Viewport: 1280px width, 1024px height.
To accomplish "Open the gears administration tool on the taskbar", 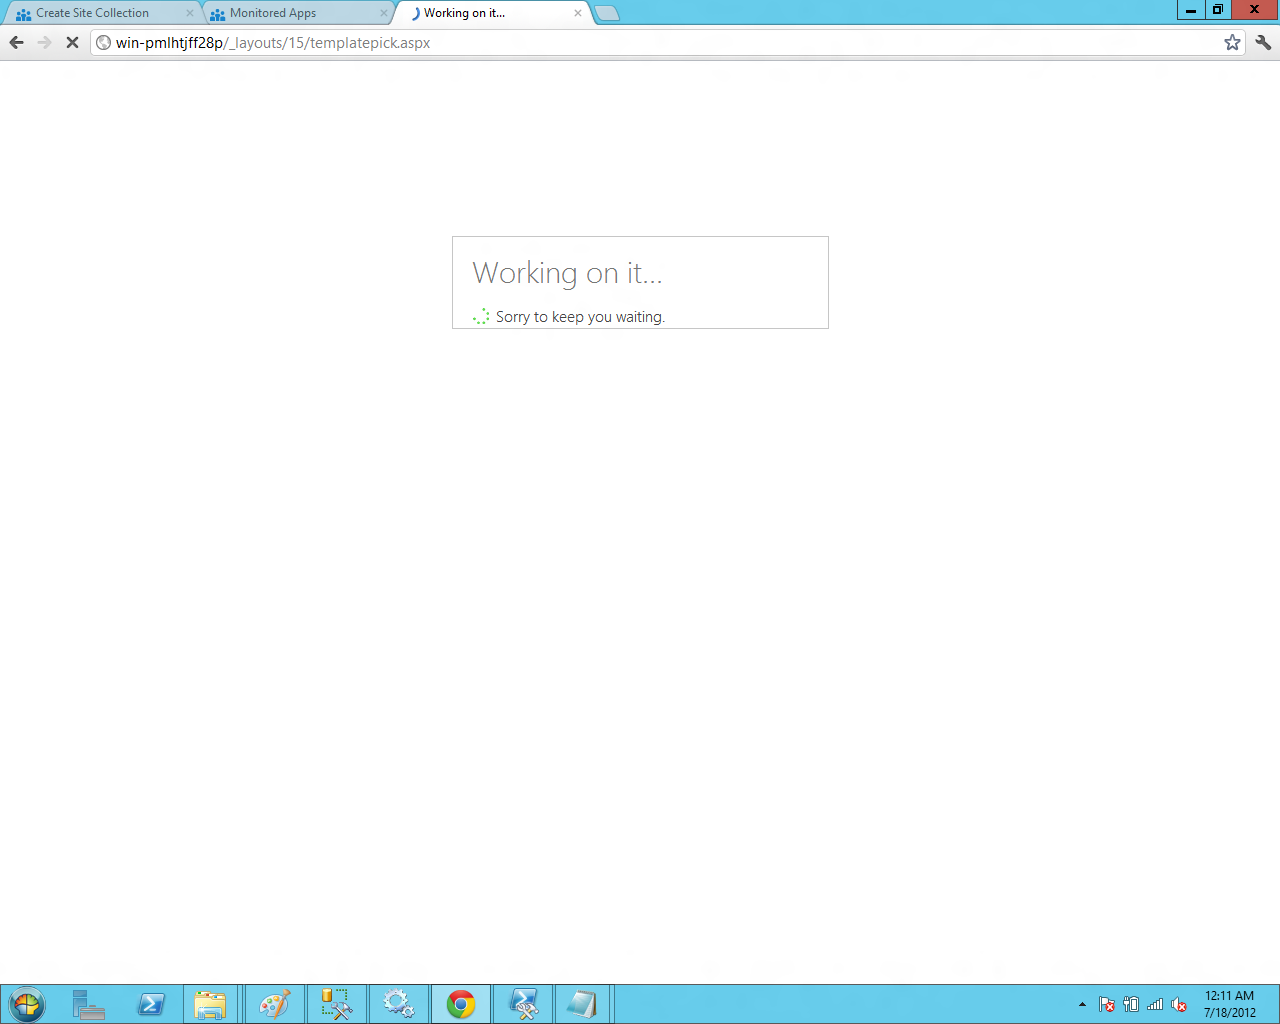I will click(x=399, y=1004).
